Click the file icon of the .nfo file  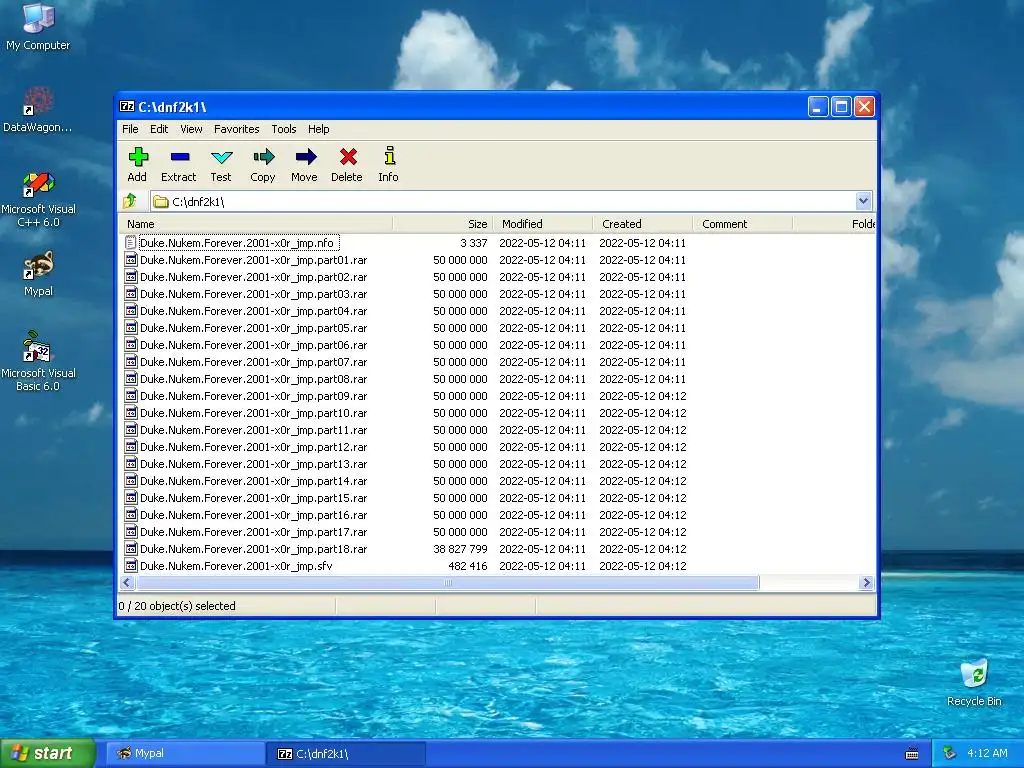(131, 243)
